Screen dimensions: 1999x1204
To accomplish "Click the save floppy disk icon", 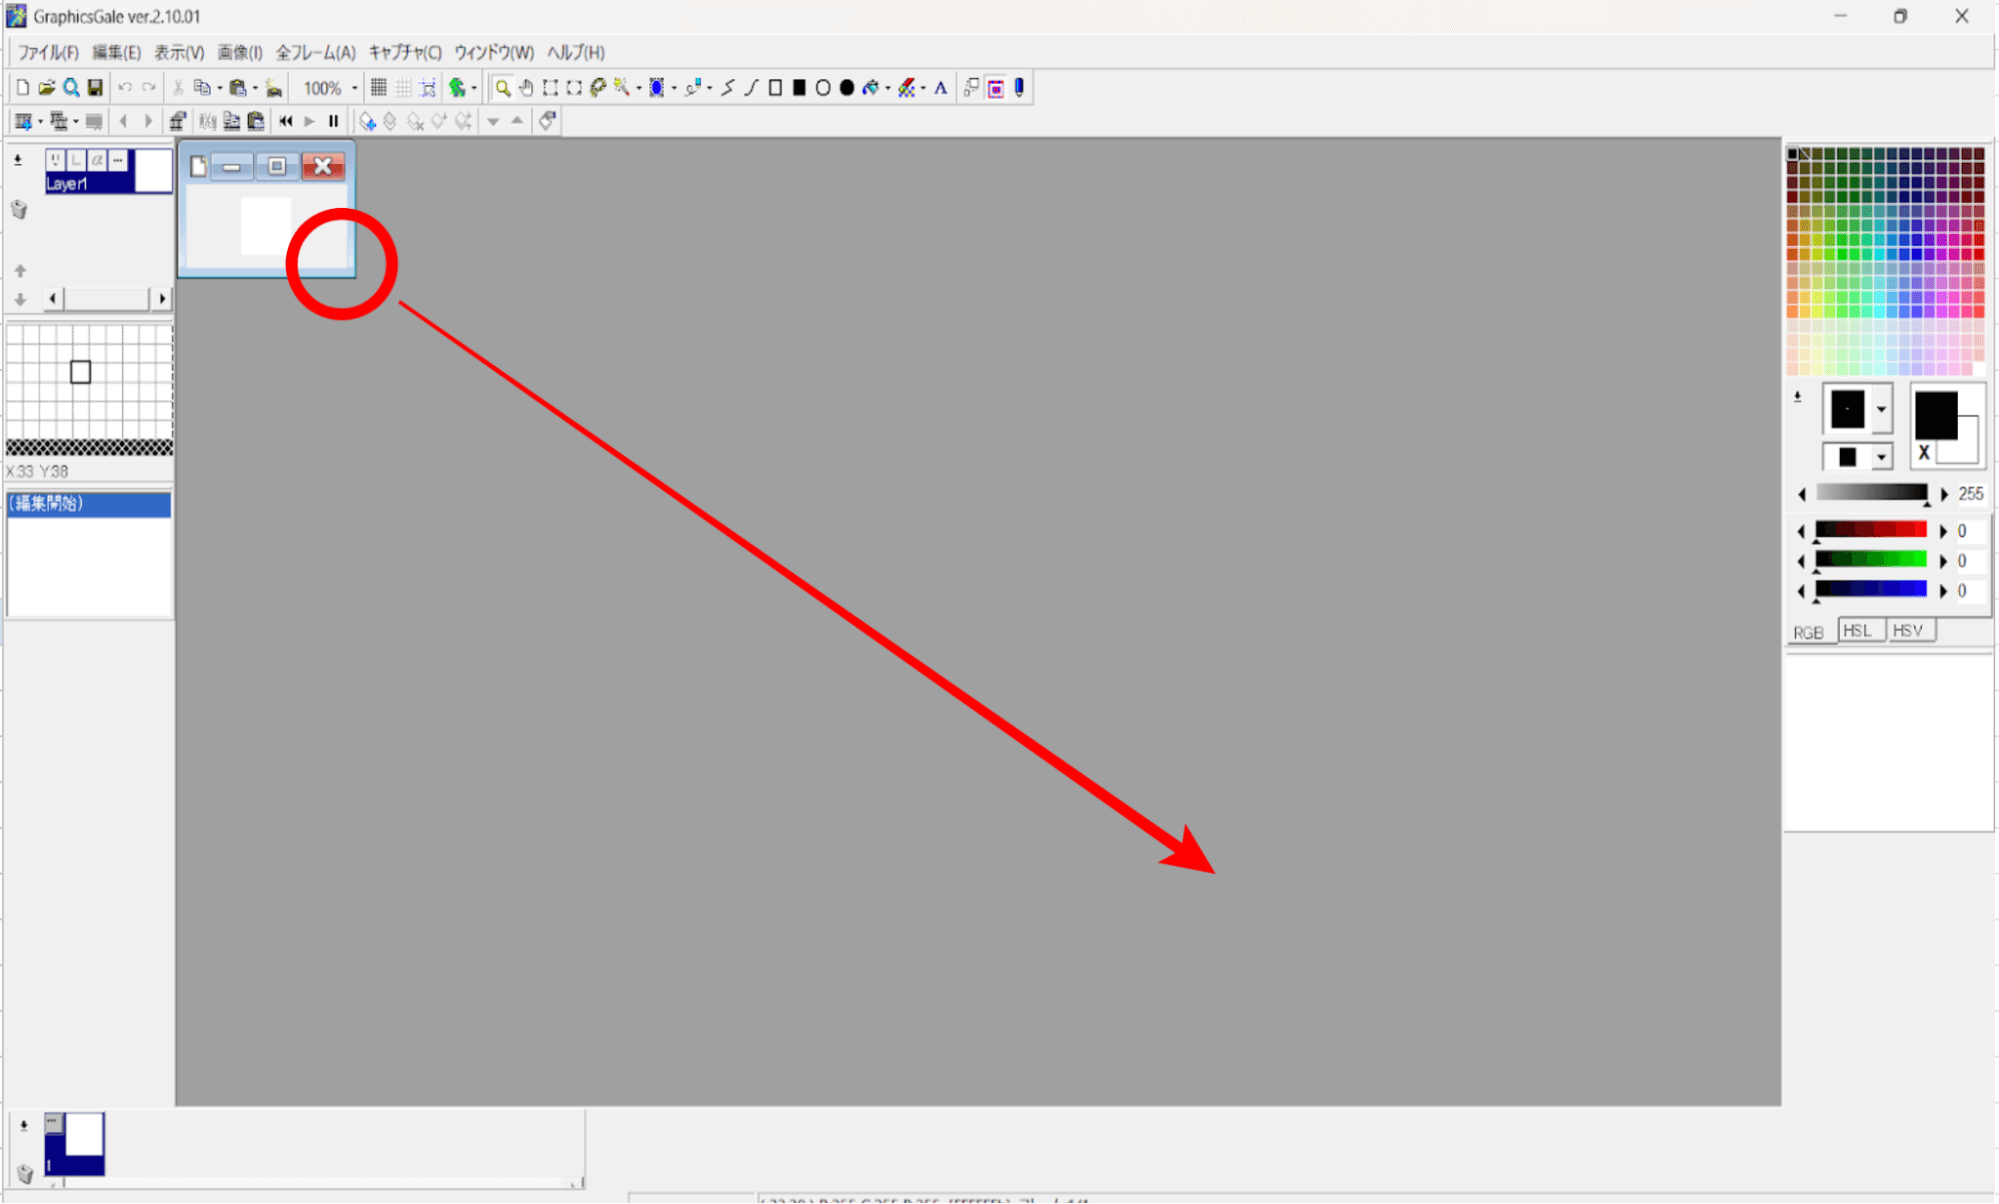I will click(95, 88).
